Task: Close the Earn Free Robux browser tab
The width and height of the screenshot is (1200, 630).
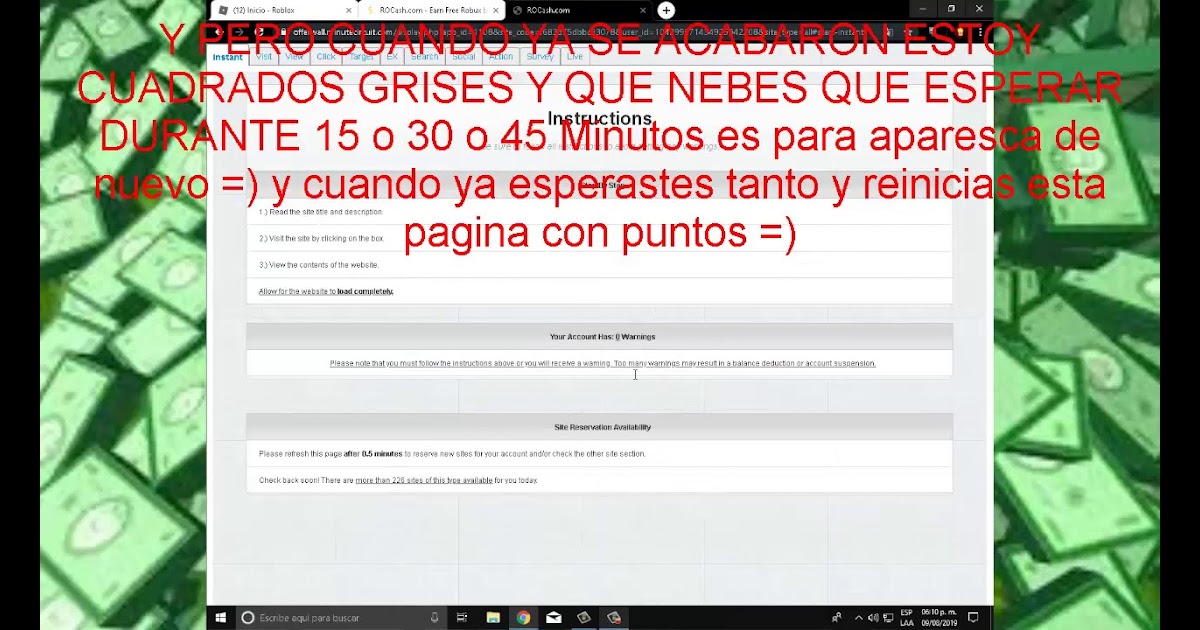Action: 497,10
